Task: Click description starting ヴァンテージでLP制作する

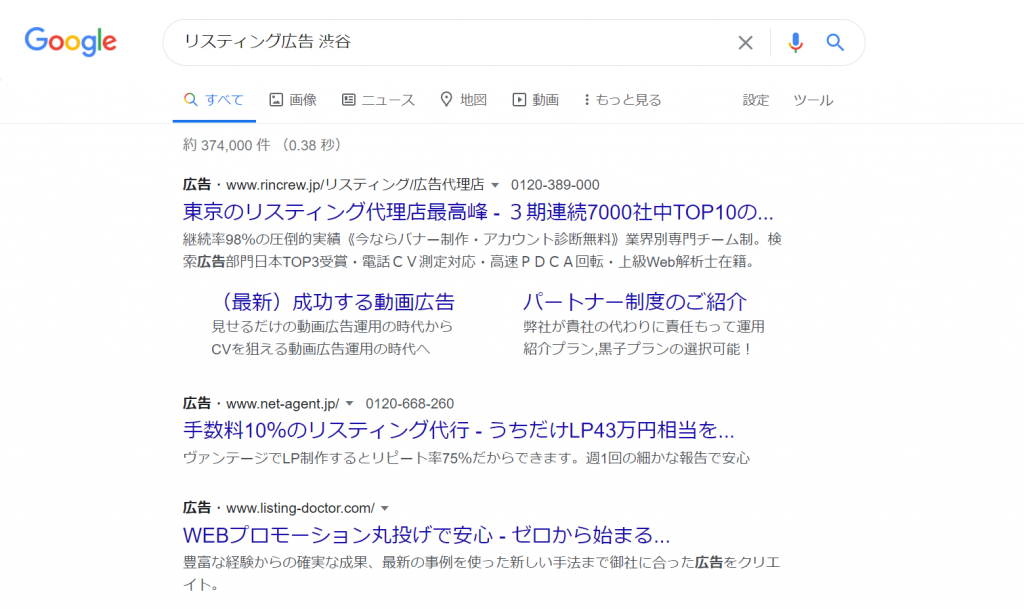Action: [x=466, y=458]
